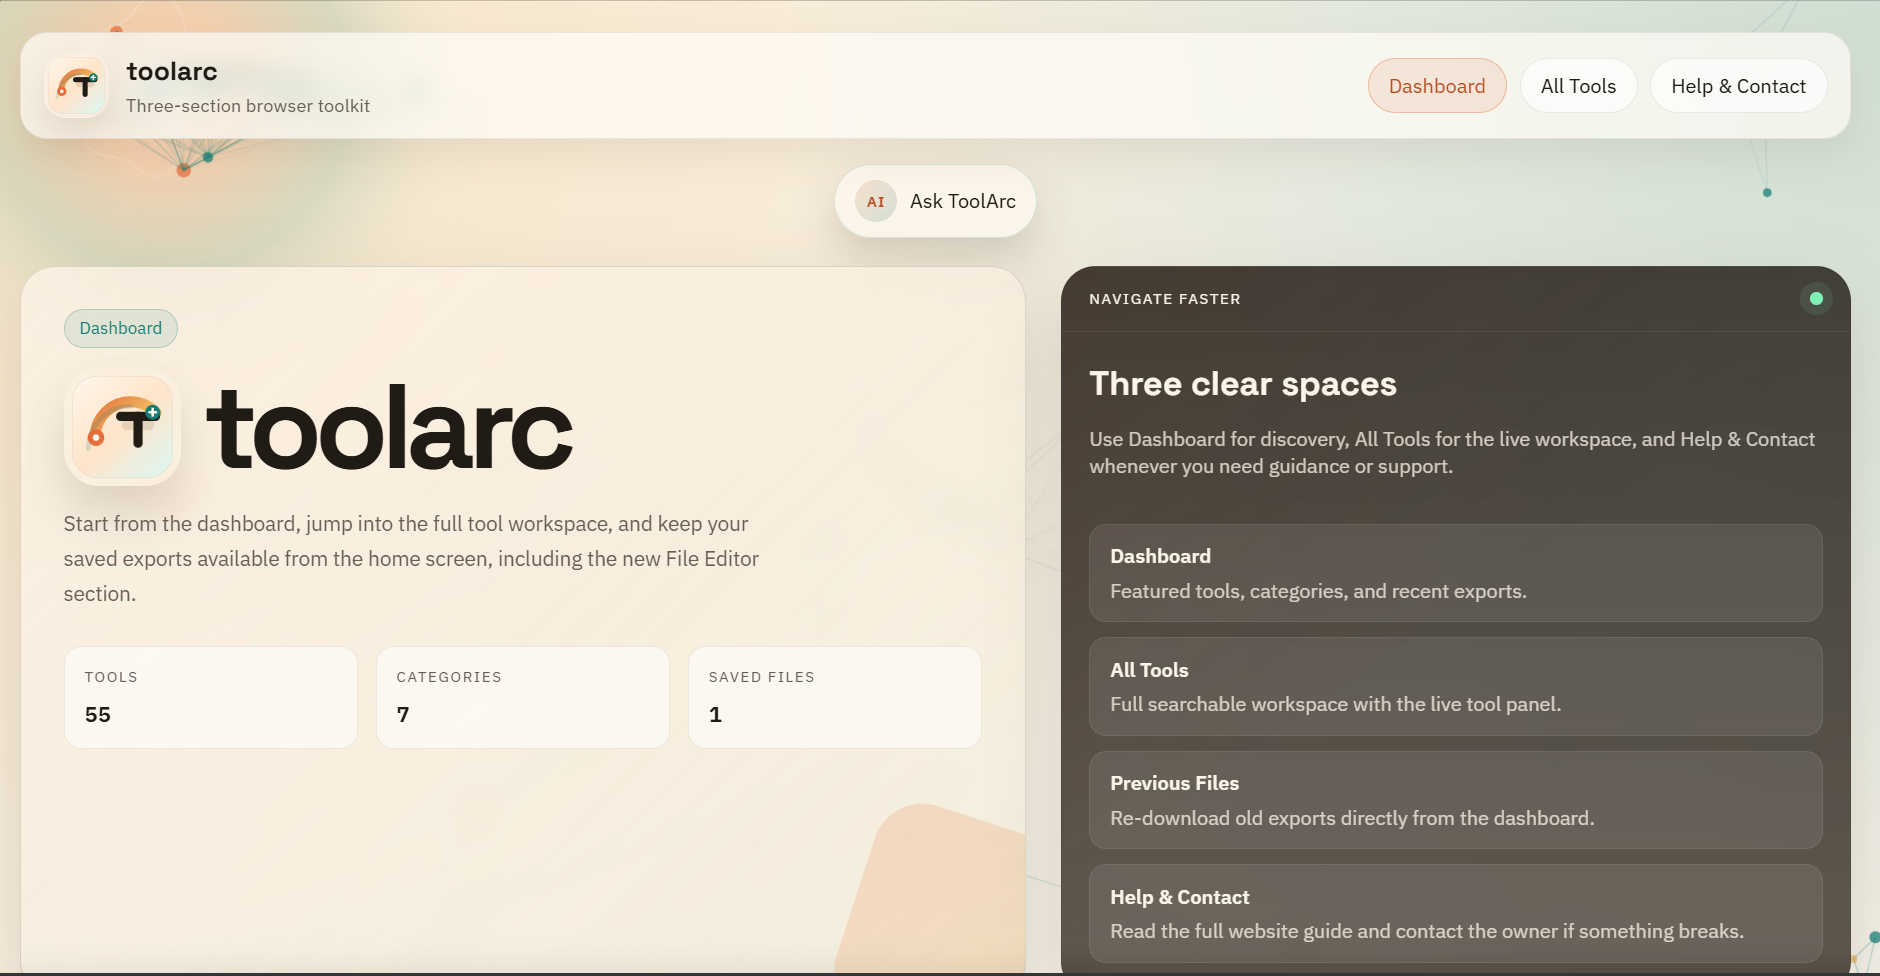Click the NAVIGATE FASTER panel header

tap(1164, 298)
